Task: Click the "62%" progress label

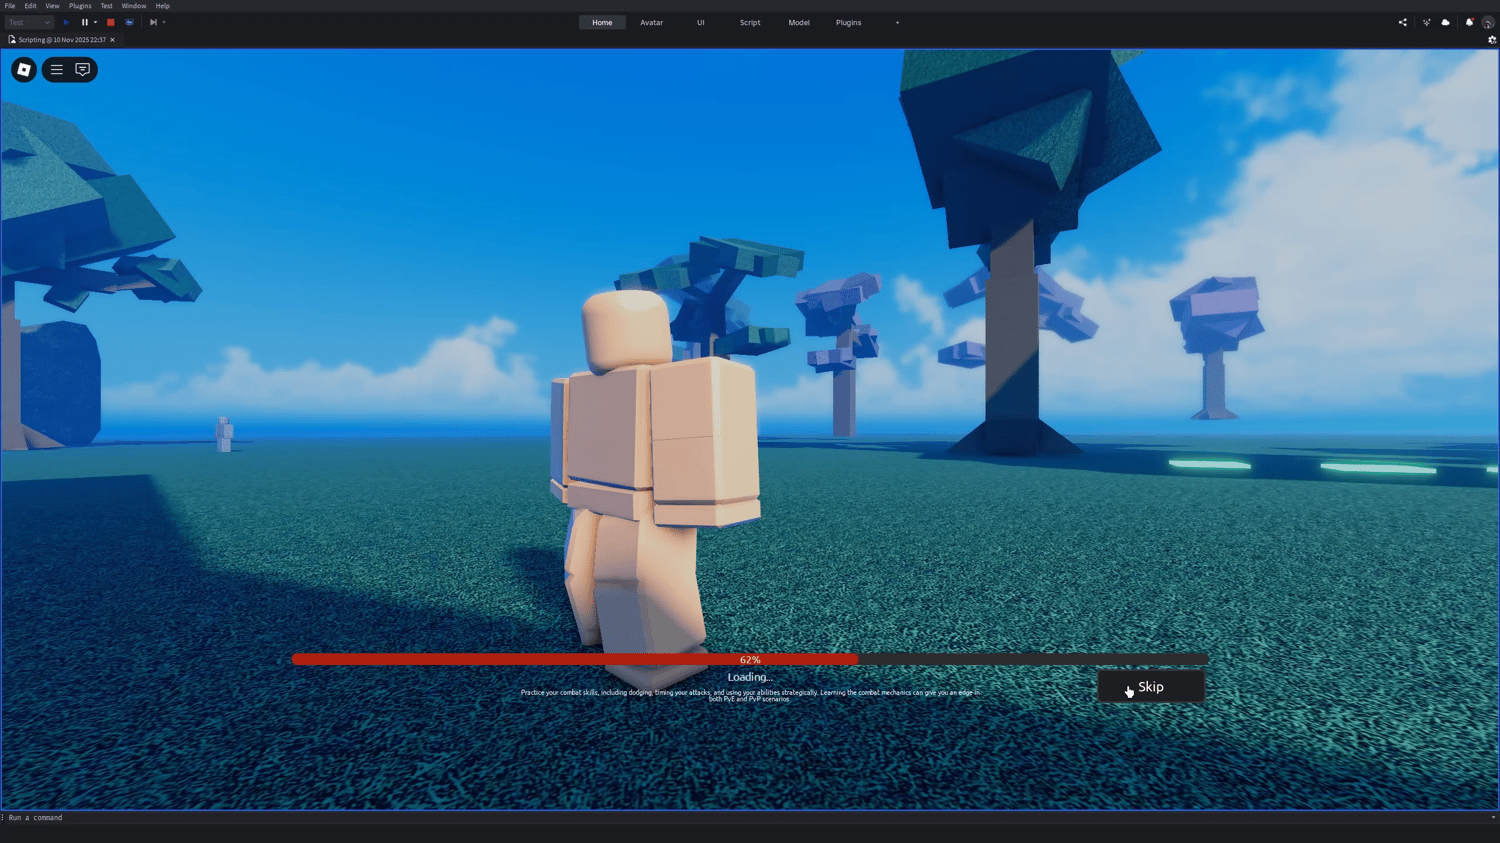Action: click(x=750, y=660)
